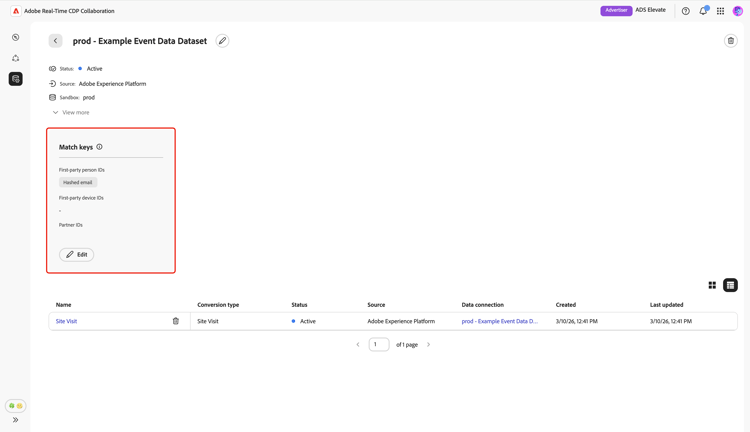Sort by the Source column header
The width and height of the screenshot is (750, 432).
[376, 305]
